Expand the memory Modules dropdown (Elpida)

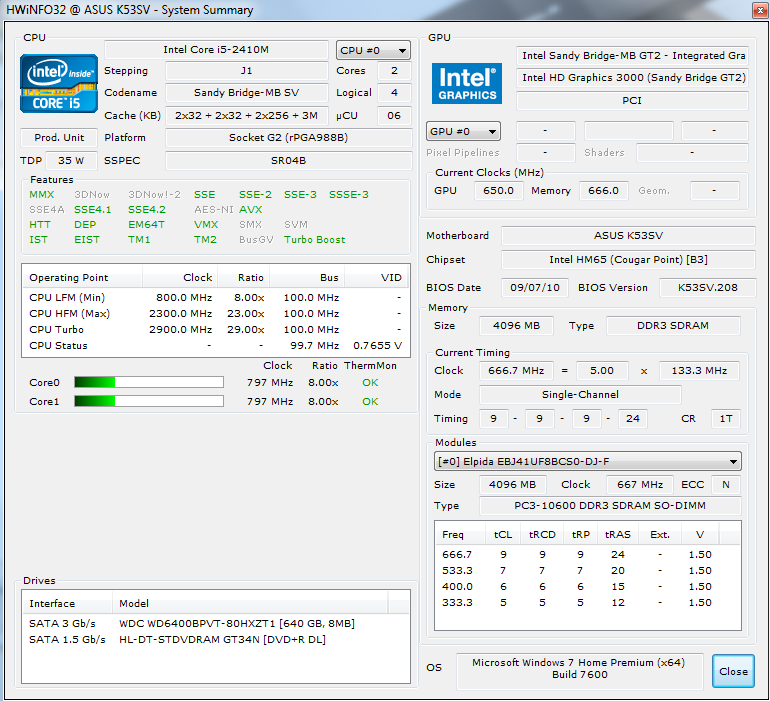(x=588, y=461)
